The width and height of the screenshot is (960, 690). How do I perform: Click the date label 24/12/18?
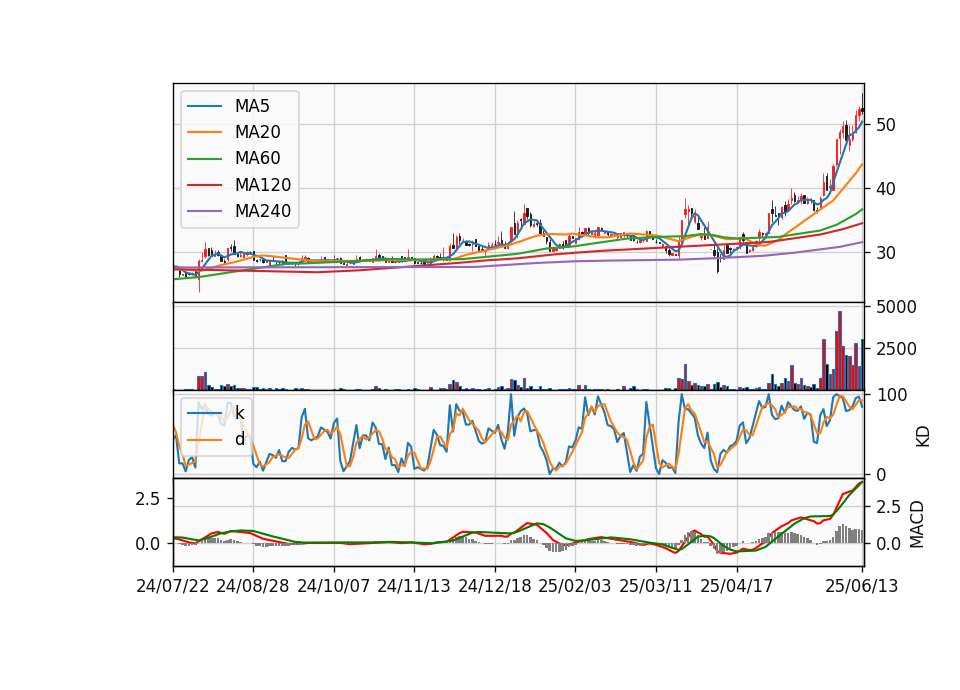[495, 586]
